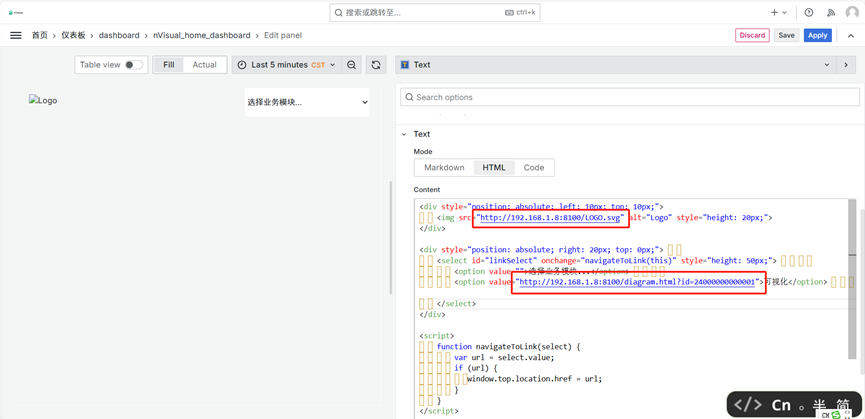Go to dashboard in the breadcrumb

tap(119, 35)
